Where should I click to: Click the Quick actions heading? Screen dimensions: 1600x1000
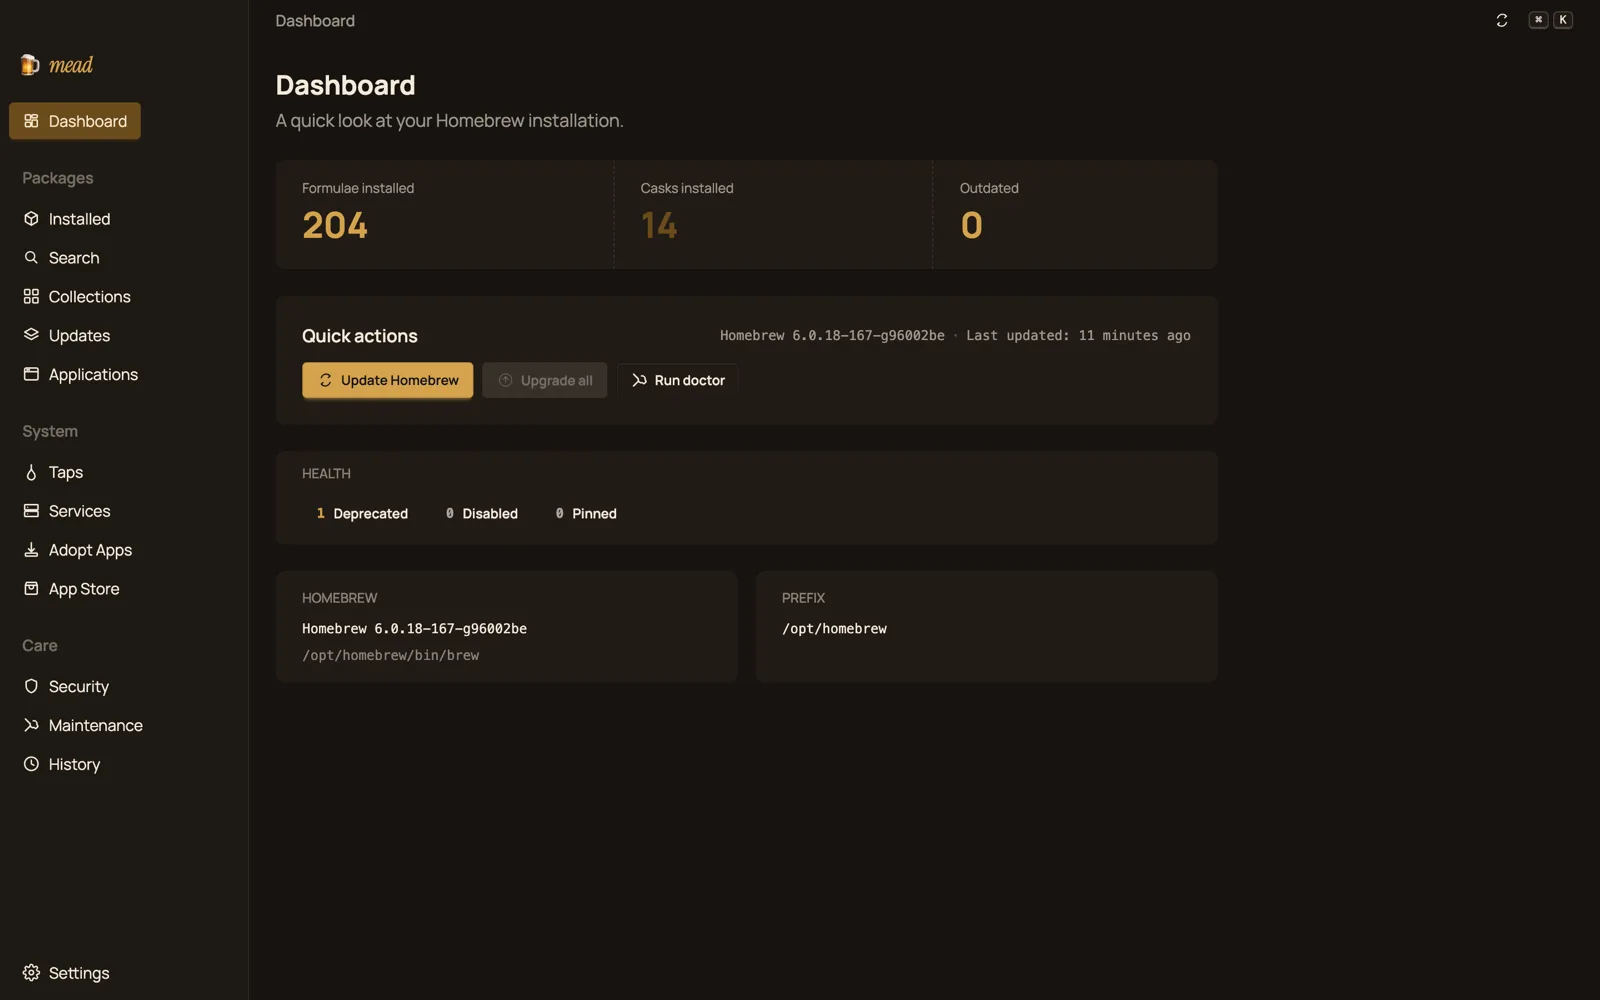click(360, 336)
